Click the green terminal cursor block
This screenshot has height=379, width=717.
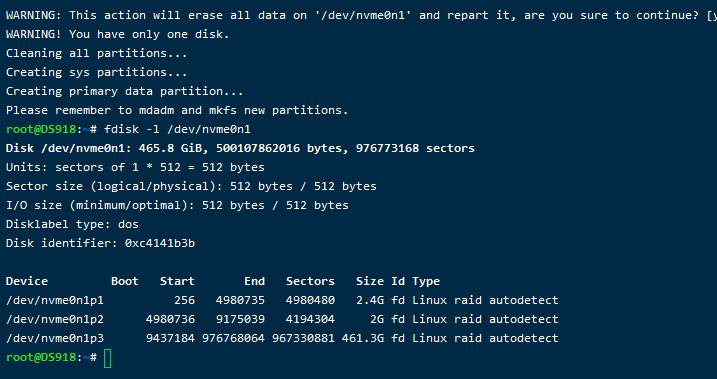pos(107,358)
